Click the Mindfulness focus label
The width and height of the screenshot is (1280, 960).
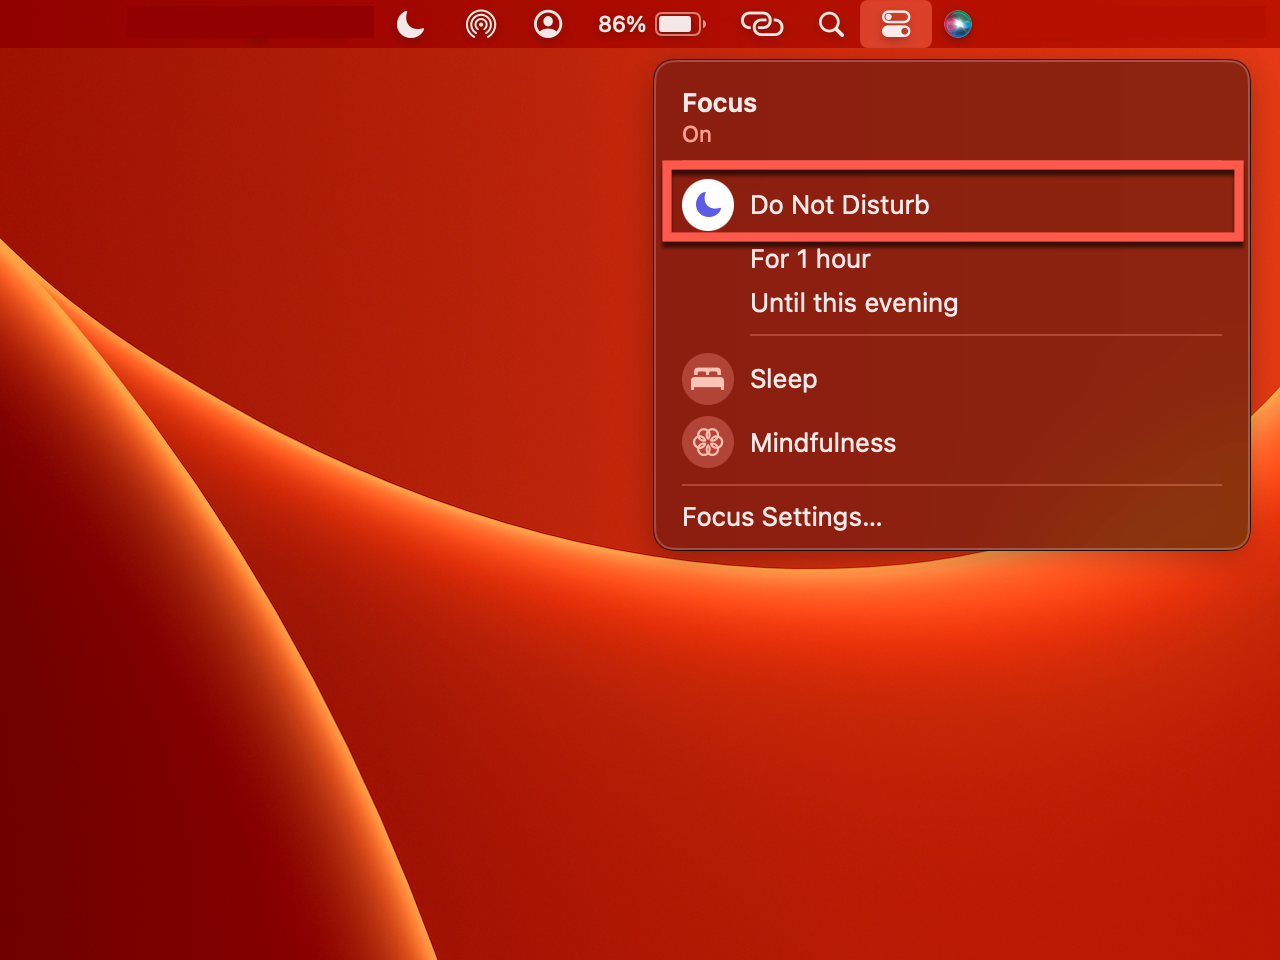click(822, 443)
